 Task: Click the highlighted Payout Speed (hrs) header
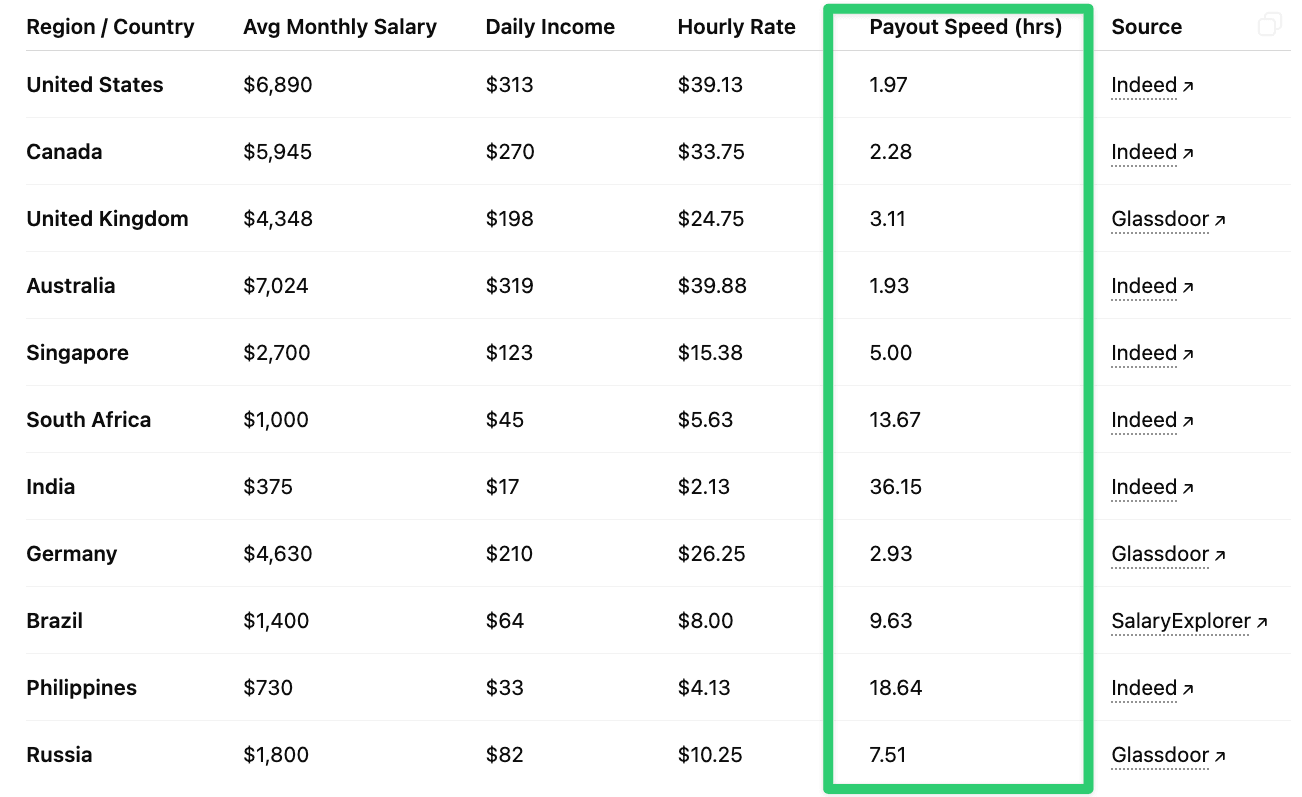pos(965,27)
